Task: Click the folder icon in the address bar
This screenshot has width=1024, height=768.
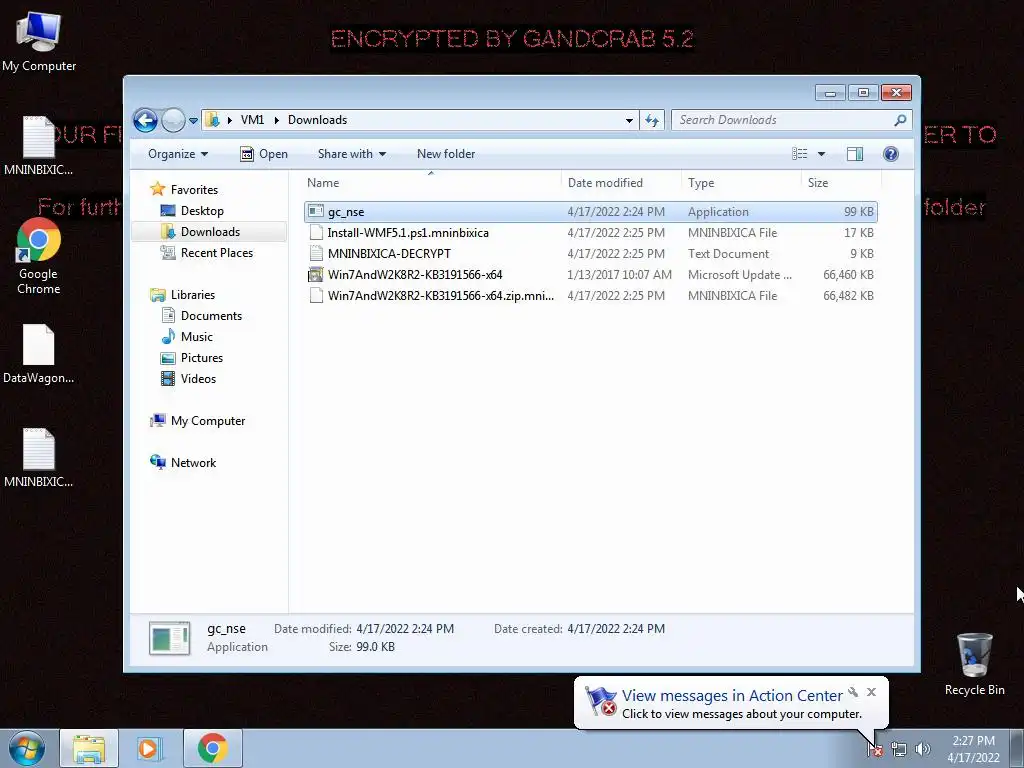Action: coord(212,120)
